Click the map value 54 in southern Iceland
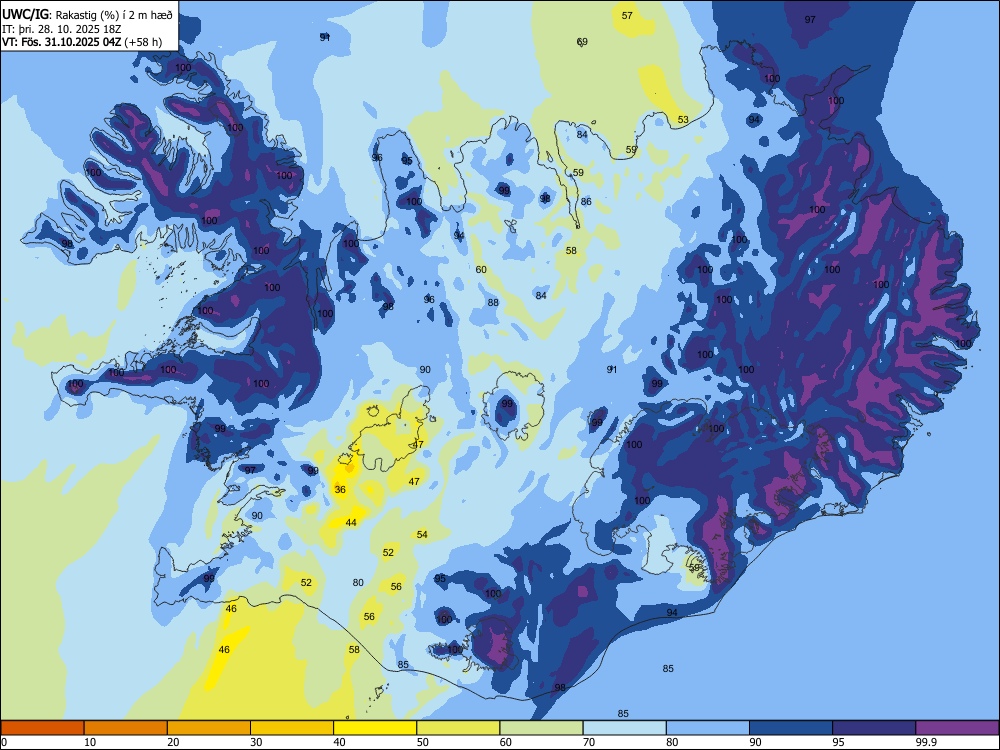 coord(422,534)
